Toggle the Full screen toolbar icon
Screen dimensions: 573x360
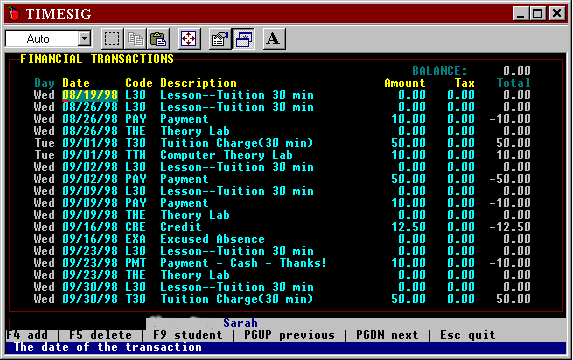coord(189,38)
